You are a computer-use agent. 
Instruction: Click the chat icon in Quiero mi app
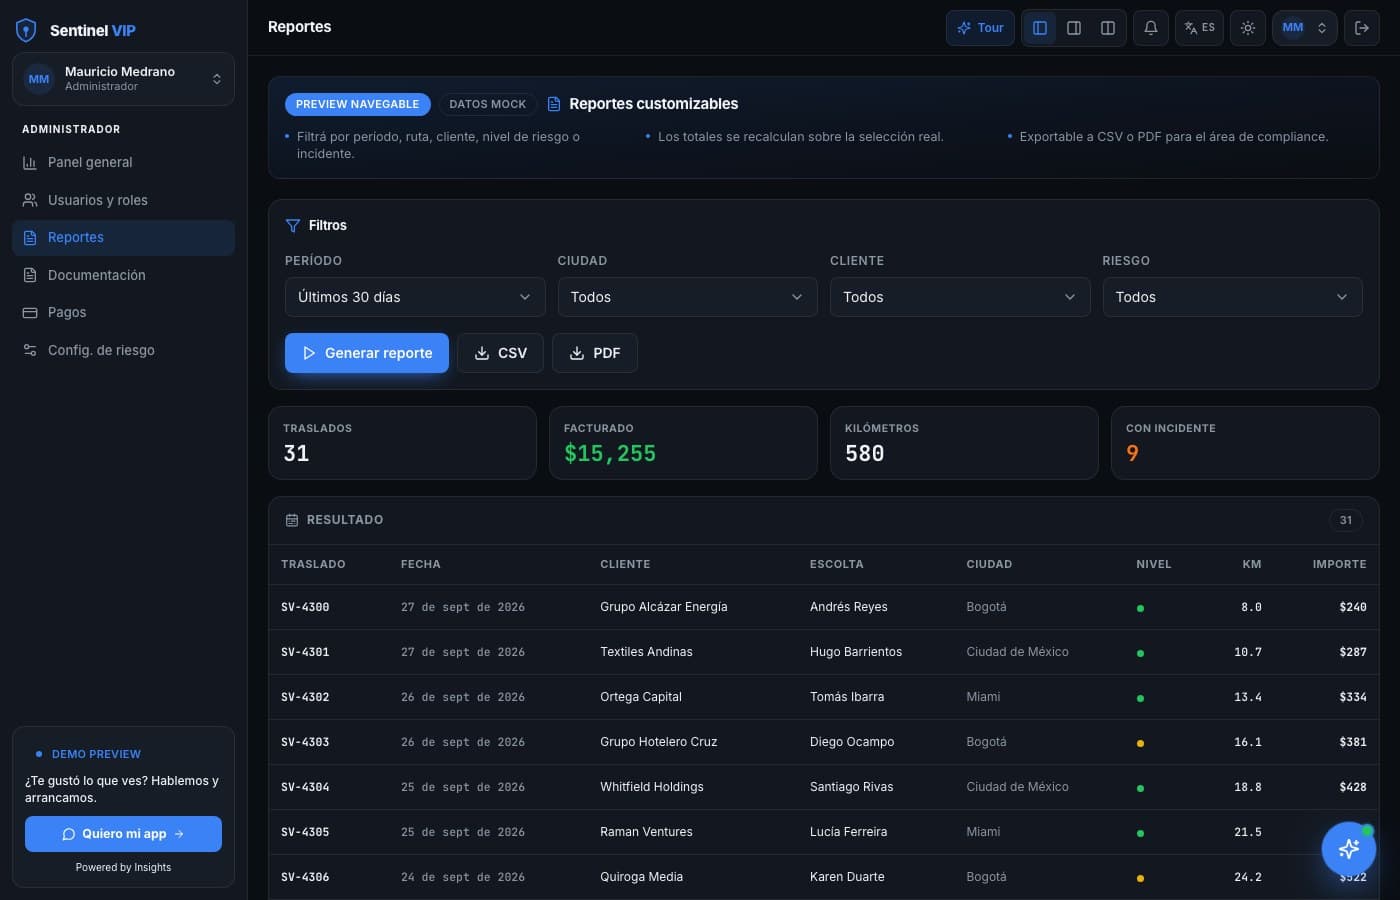click(x=69, y=834)
